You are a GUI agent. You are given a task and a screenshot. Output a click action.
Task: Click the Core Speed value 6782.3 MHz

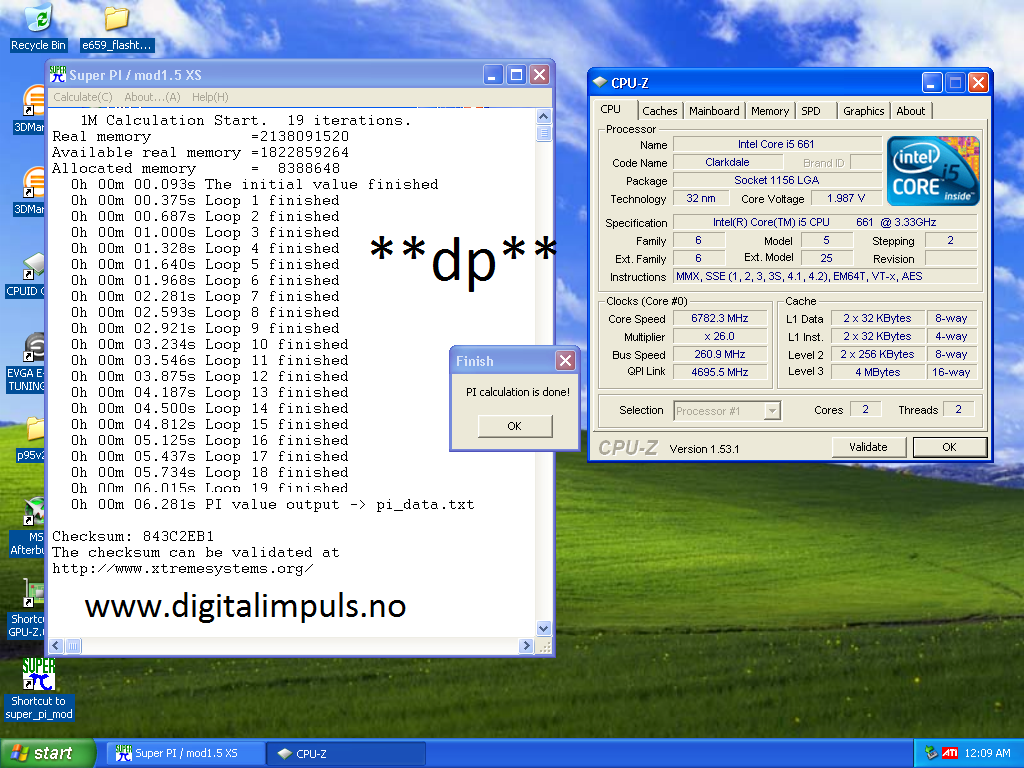720,318
